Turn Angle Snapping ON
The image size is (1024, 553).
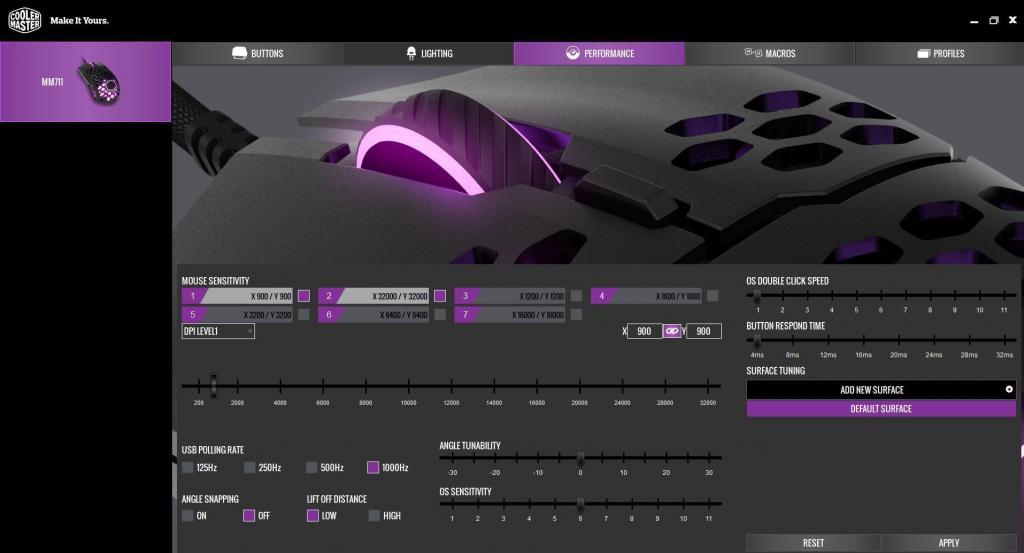pos(188,516)
